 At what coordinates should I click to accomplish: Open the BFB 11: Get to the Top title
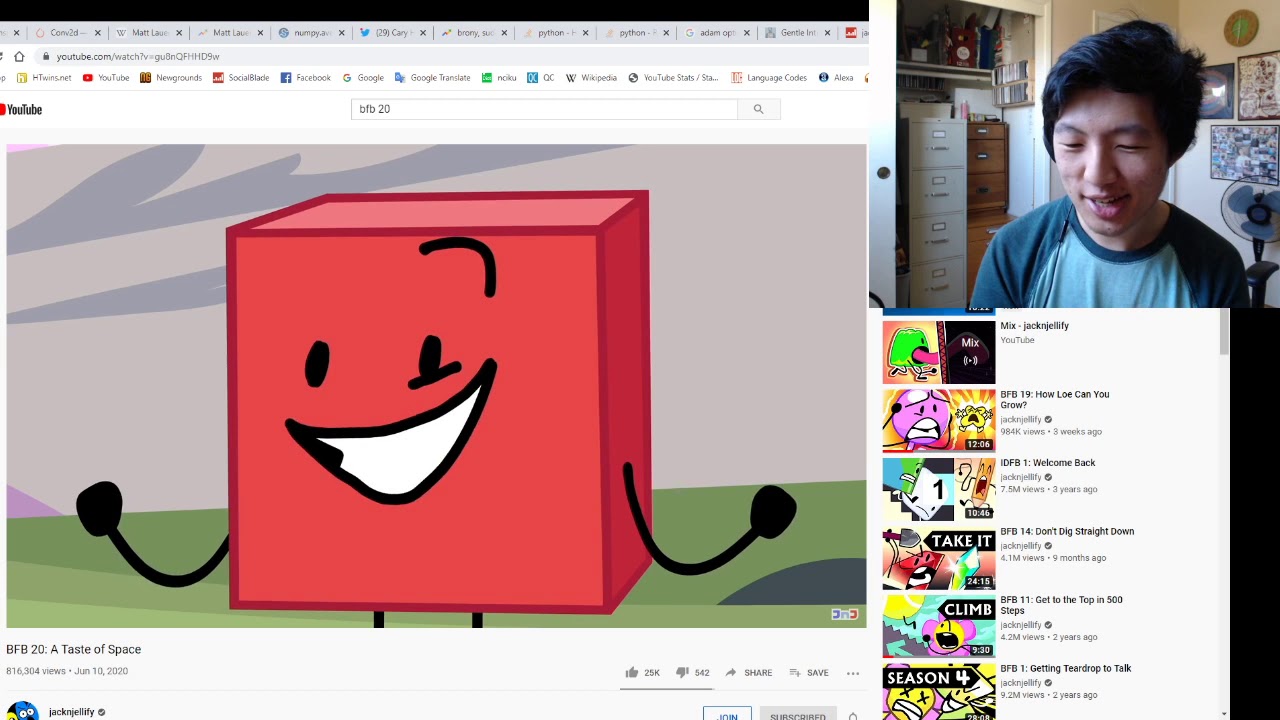1061,605
